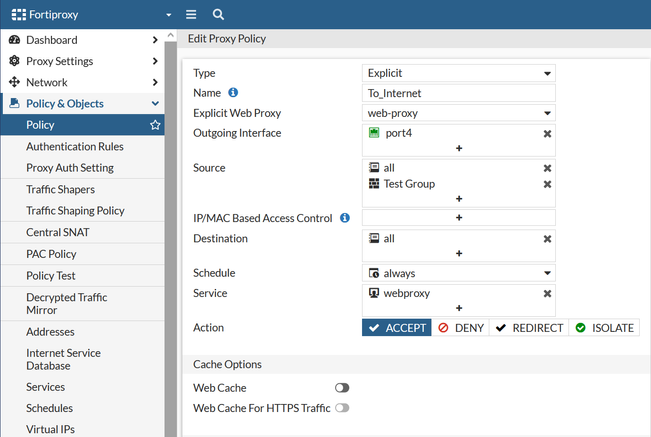The width and height of the screenshot is (651, 437).
Task: Add an IP/MAC Based Access Control entry
Action: click(x=459, y=218)
